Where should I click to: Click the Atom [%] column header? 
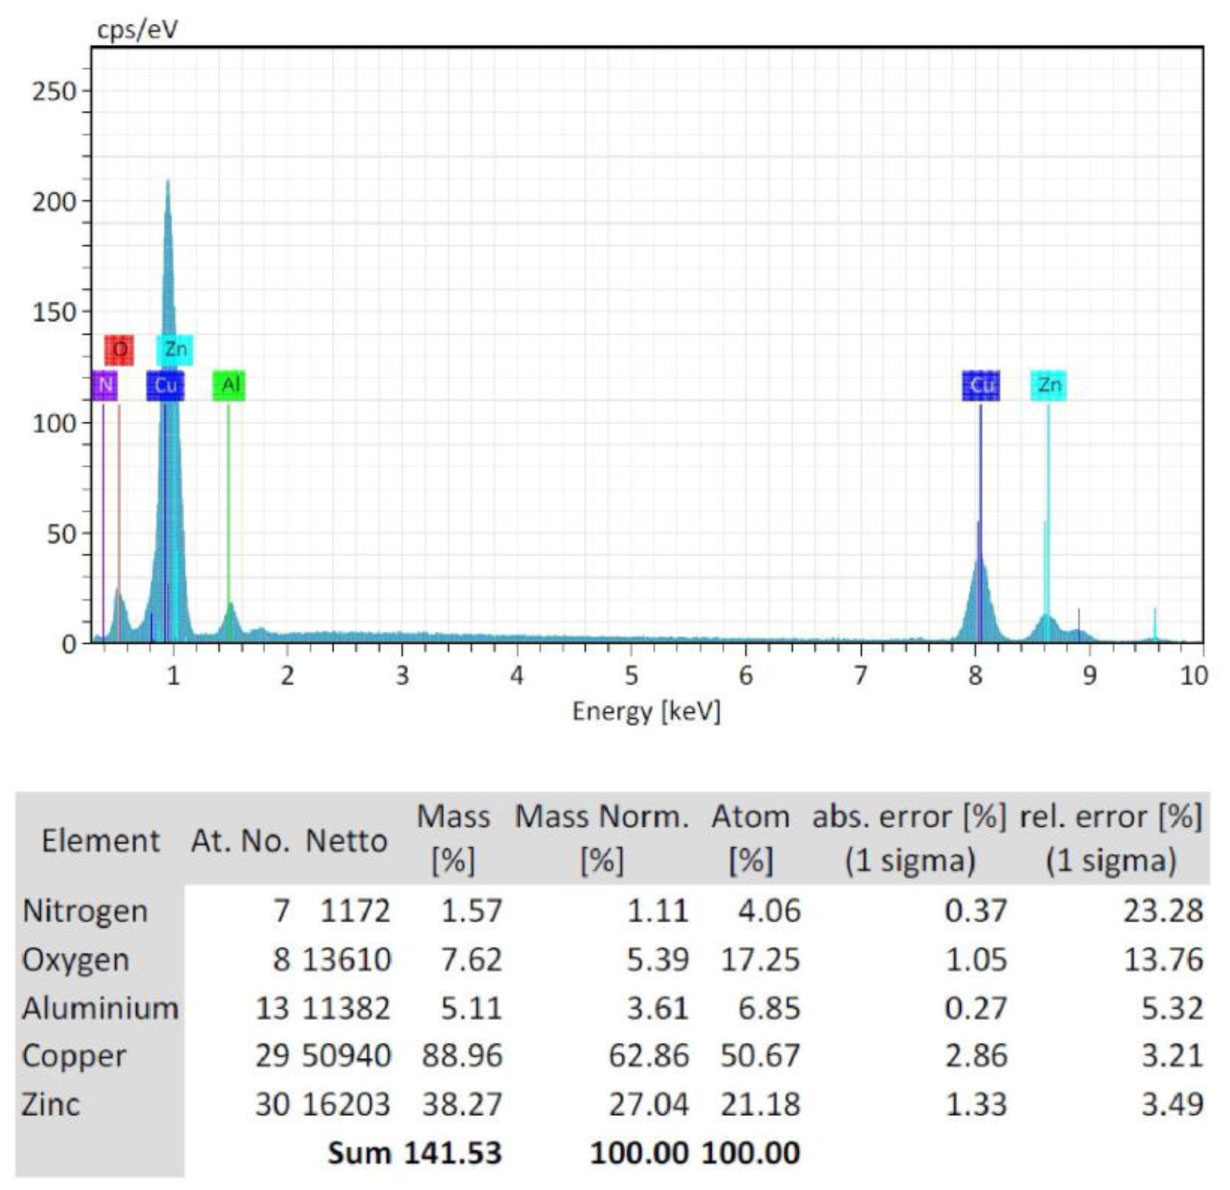(750, 838)
